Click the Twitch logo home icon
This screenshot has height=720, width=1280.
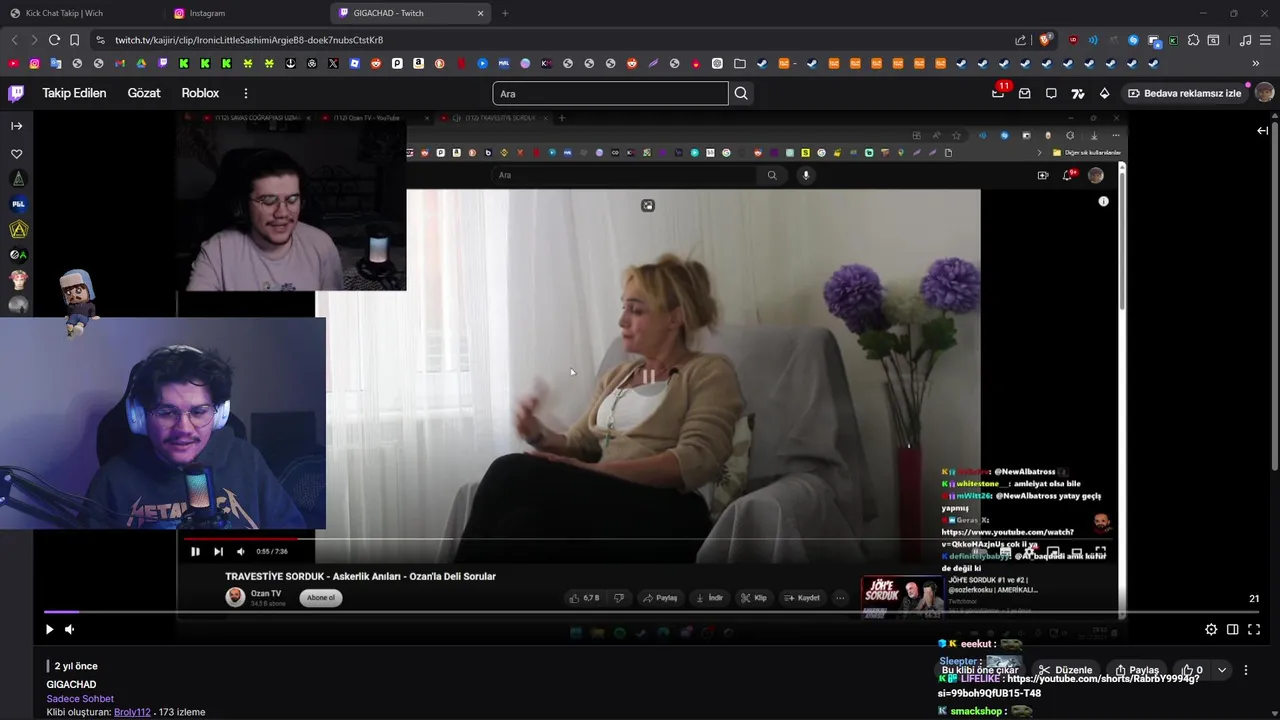[16, 93]
